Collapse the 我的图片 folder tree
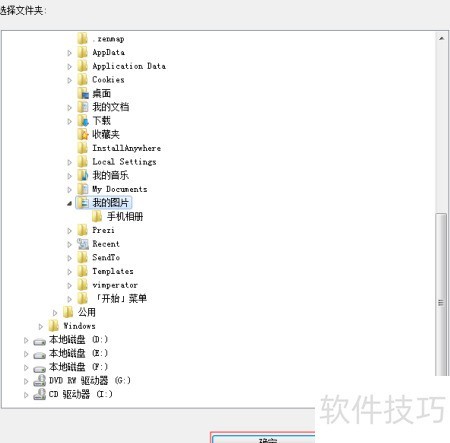450x443 pixels. pyautogui.click(x=69, y=203)
